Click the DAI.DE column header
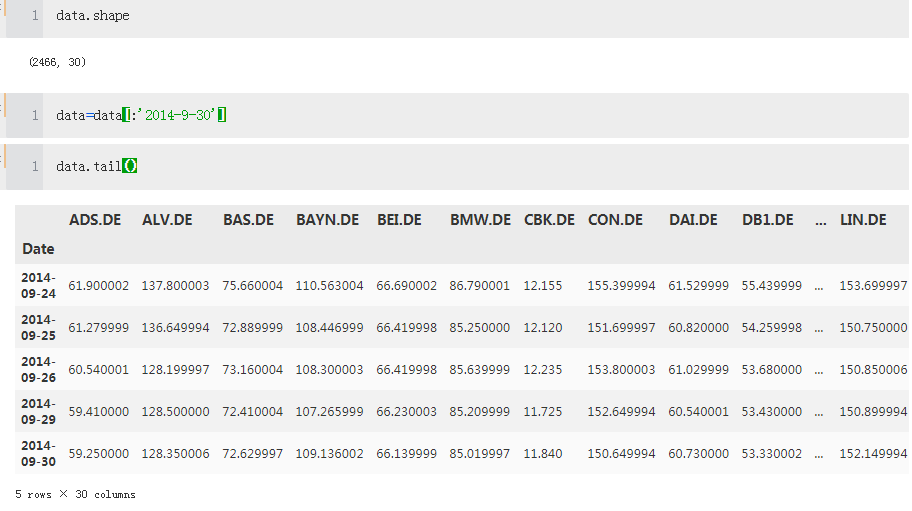 (x=693, y=220)
